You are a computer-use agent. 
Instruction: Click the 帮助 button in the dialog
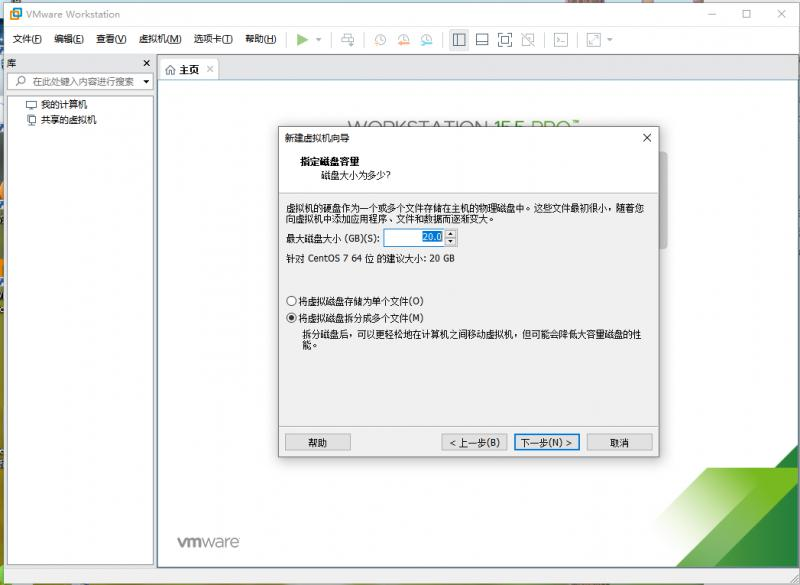coord(318,442)
